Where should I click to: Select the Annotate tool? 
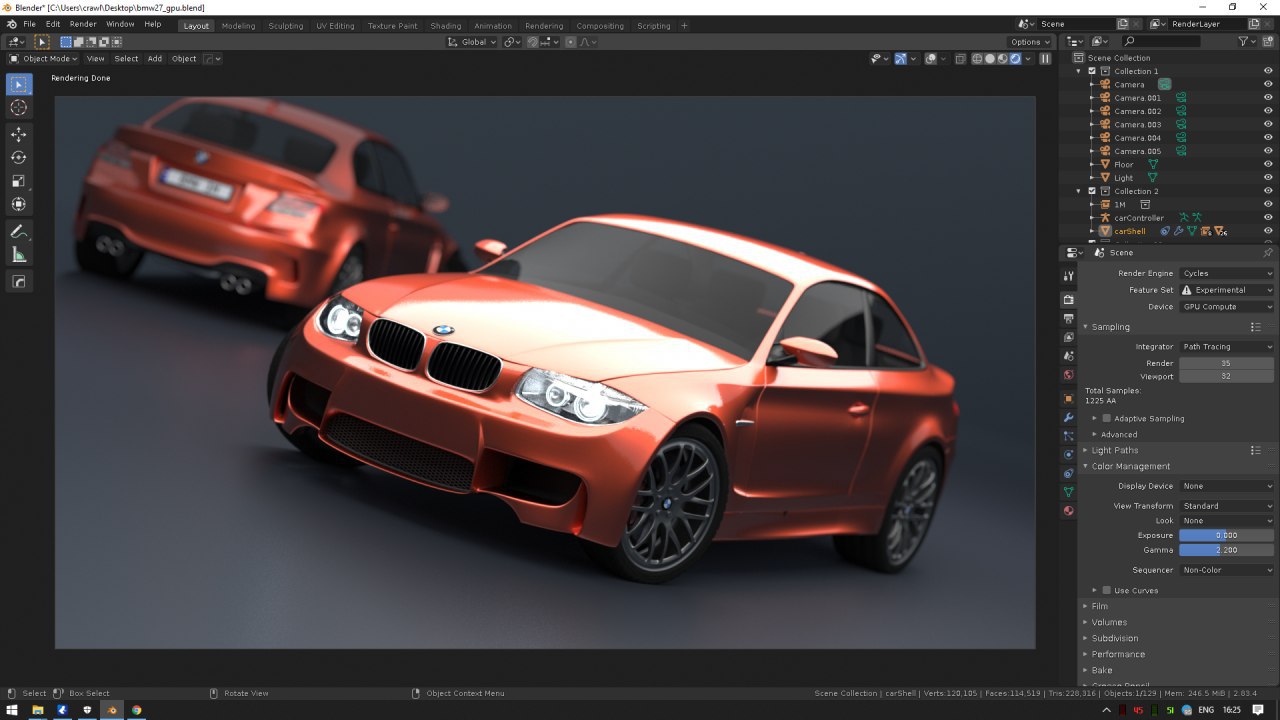pyautogui.click(x=18, y=231)
